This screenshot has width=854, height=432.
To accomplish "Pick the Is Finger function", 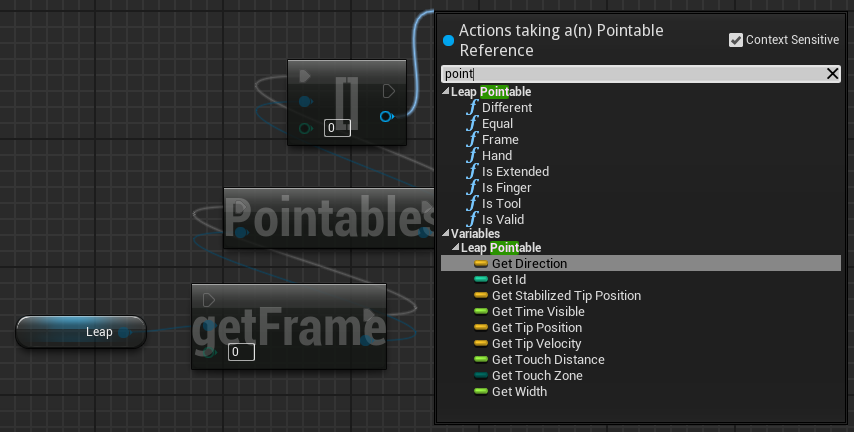I will [507, 187].
